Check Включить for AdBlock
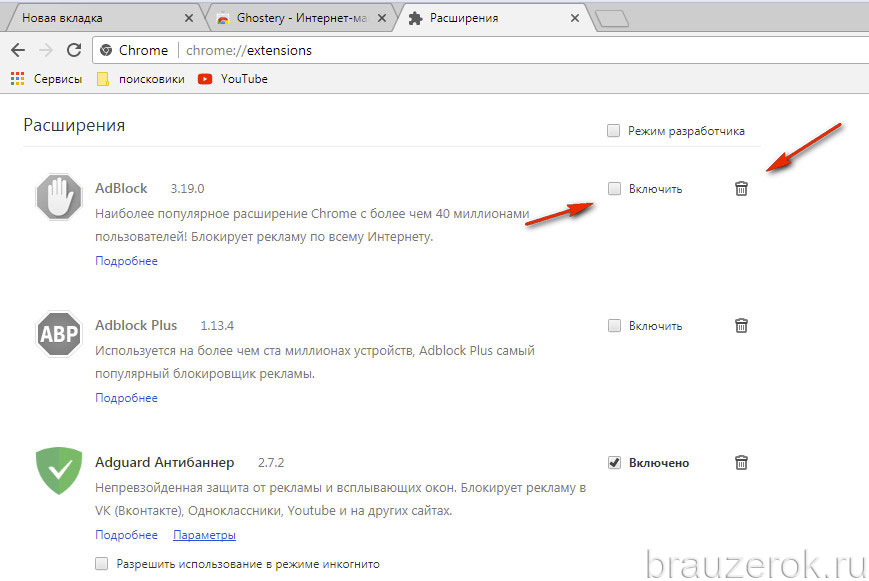 pyautogui.click(x=614, y=188)
